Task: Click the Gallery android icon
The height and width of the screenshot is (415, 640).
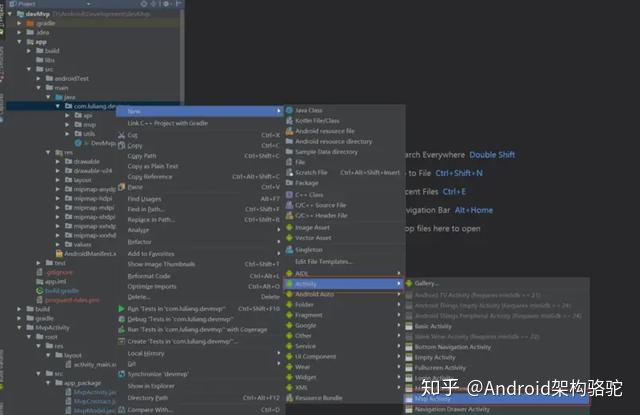Action: click(x=409, y=283)
